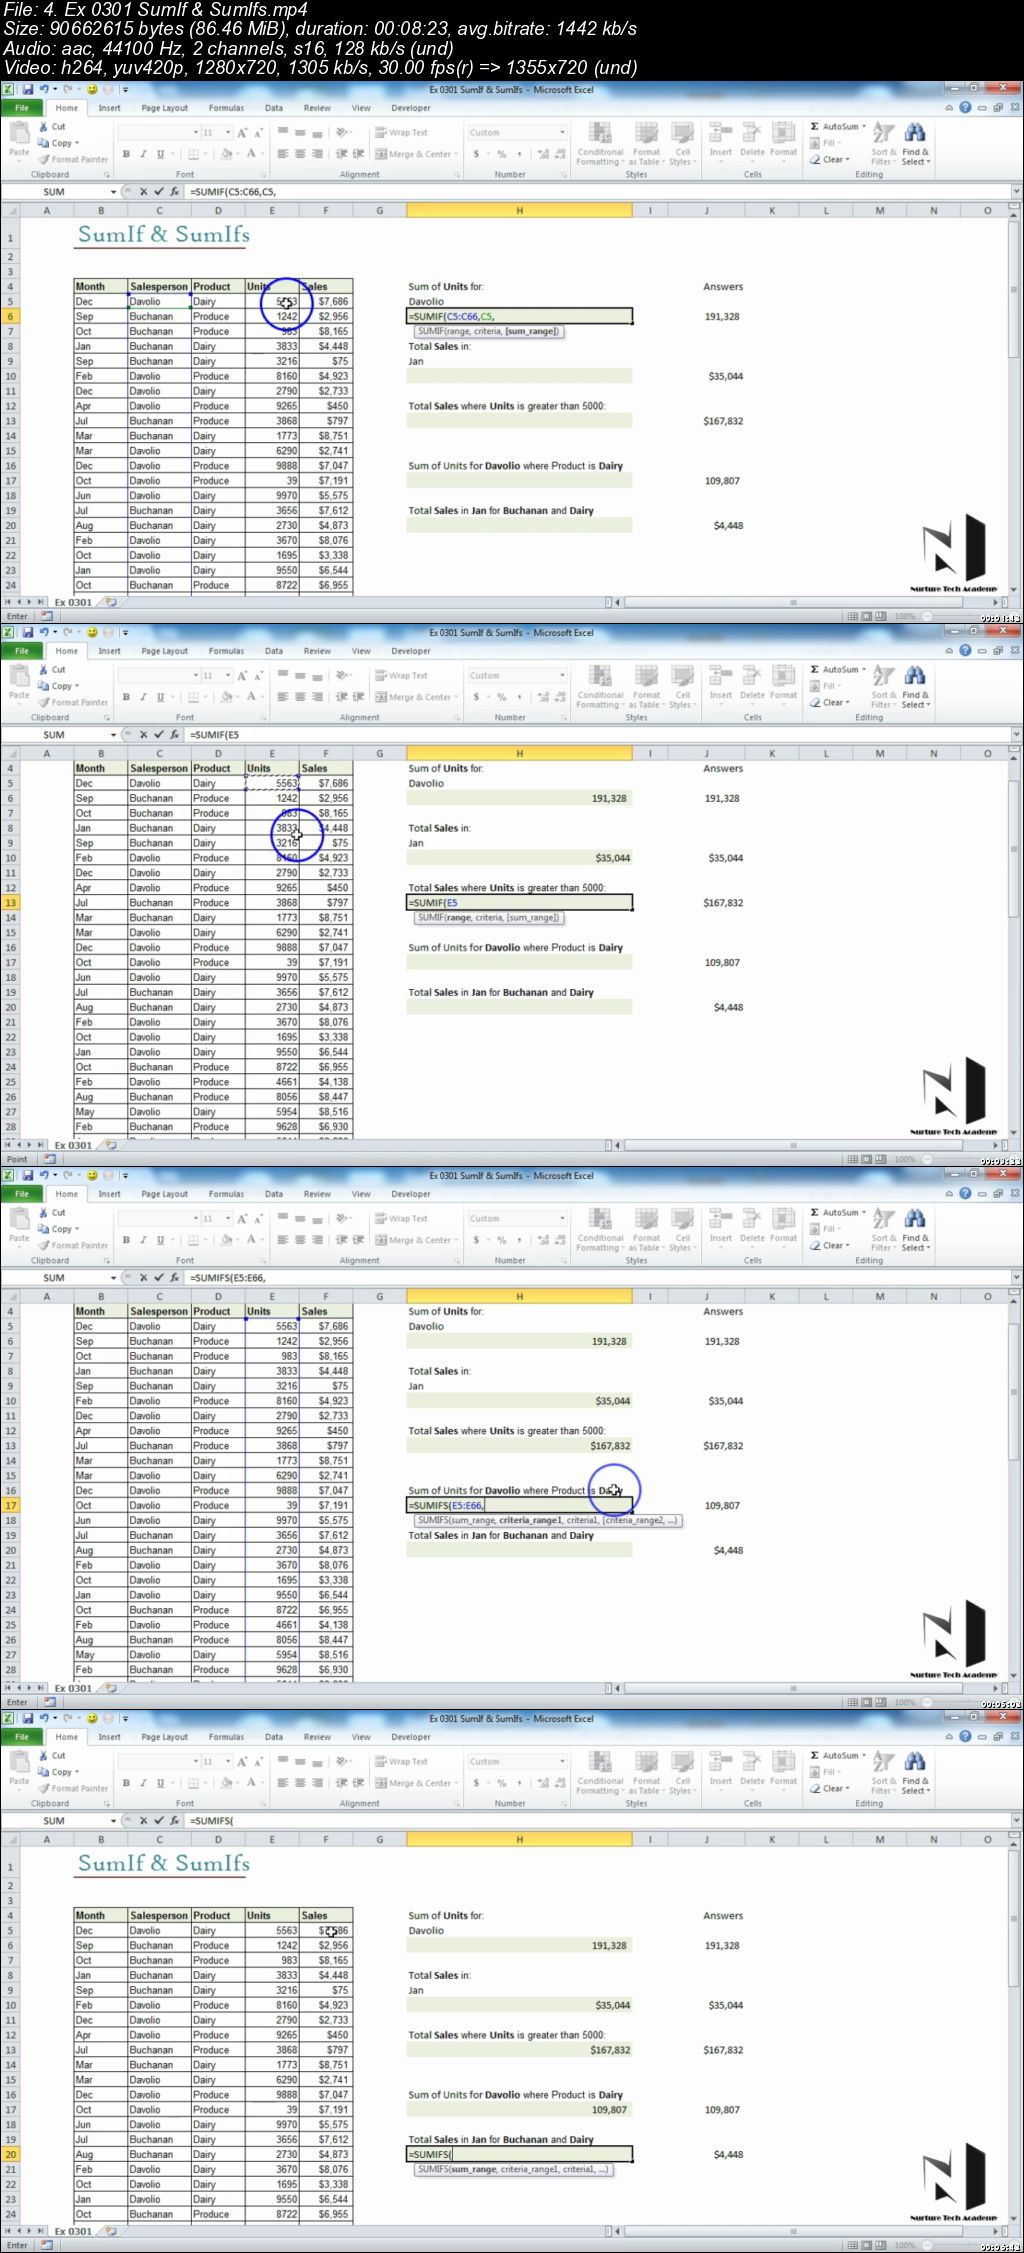This screenshot has width=1024, height=2253.
Task: Switch to the Data tab in the second window
Action: pyautogui.click(x=274, y=651)
